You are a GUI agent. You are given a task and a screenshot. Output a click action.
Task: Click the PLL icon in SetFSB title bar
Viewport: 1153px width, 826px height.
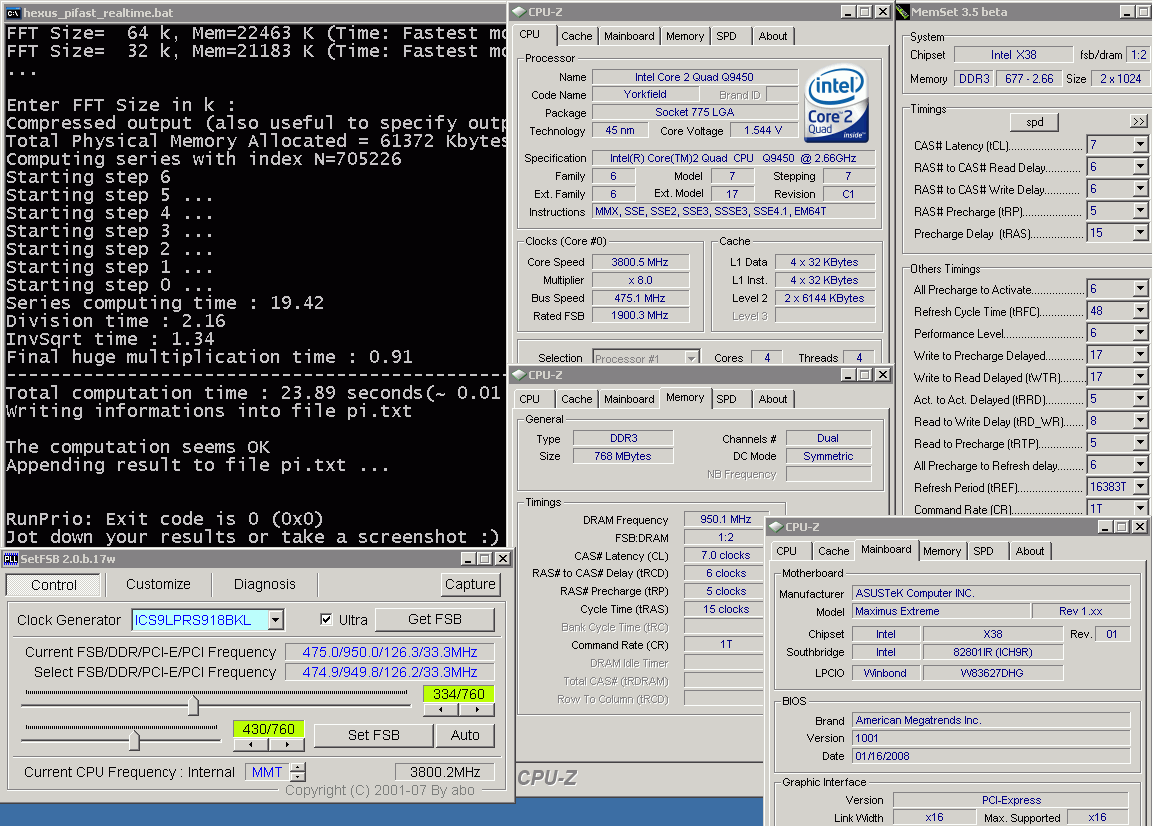point(10,559)
